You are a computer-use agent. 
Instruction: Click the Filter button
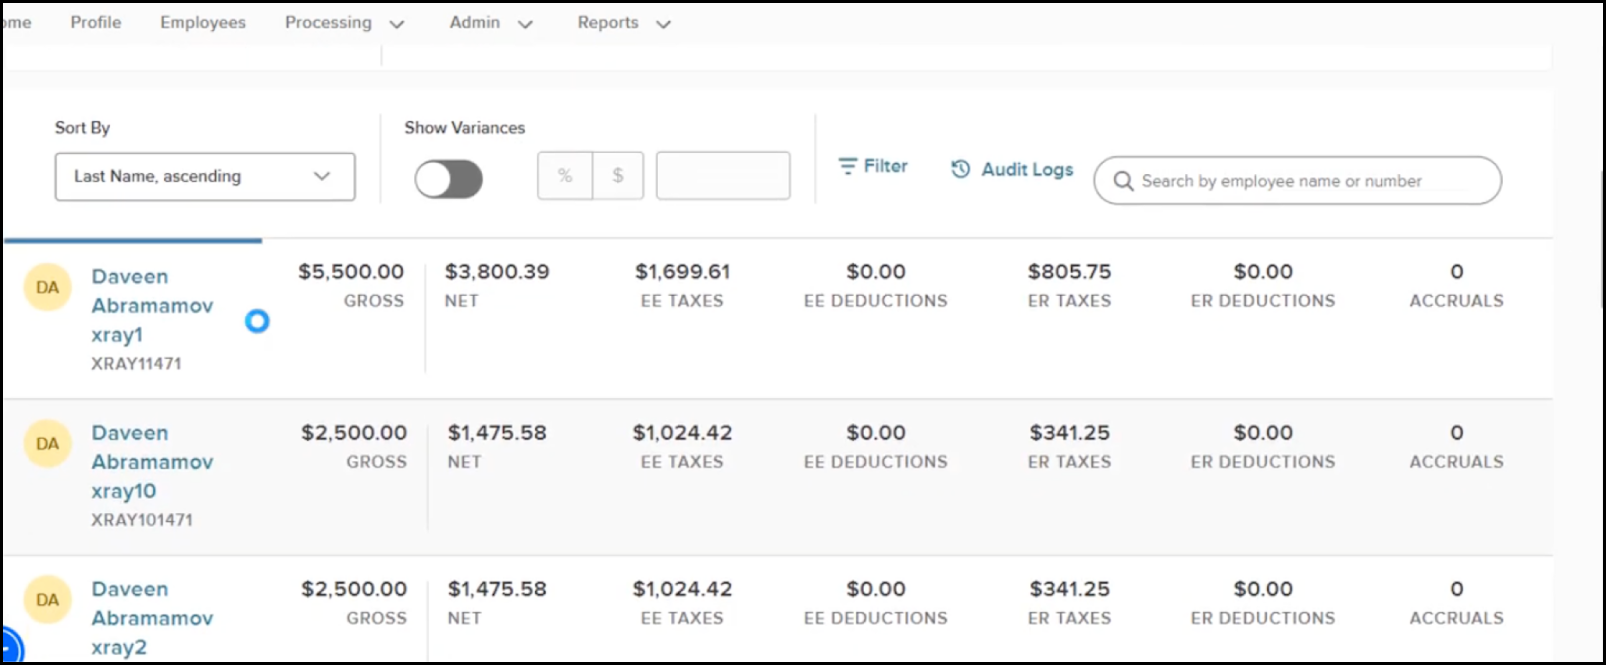[873, 166]
